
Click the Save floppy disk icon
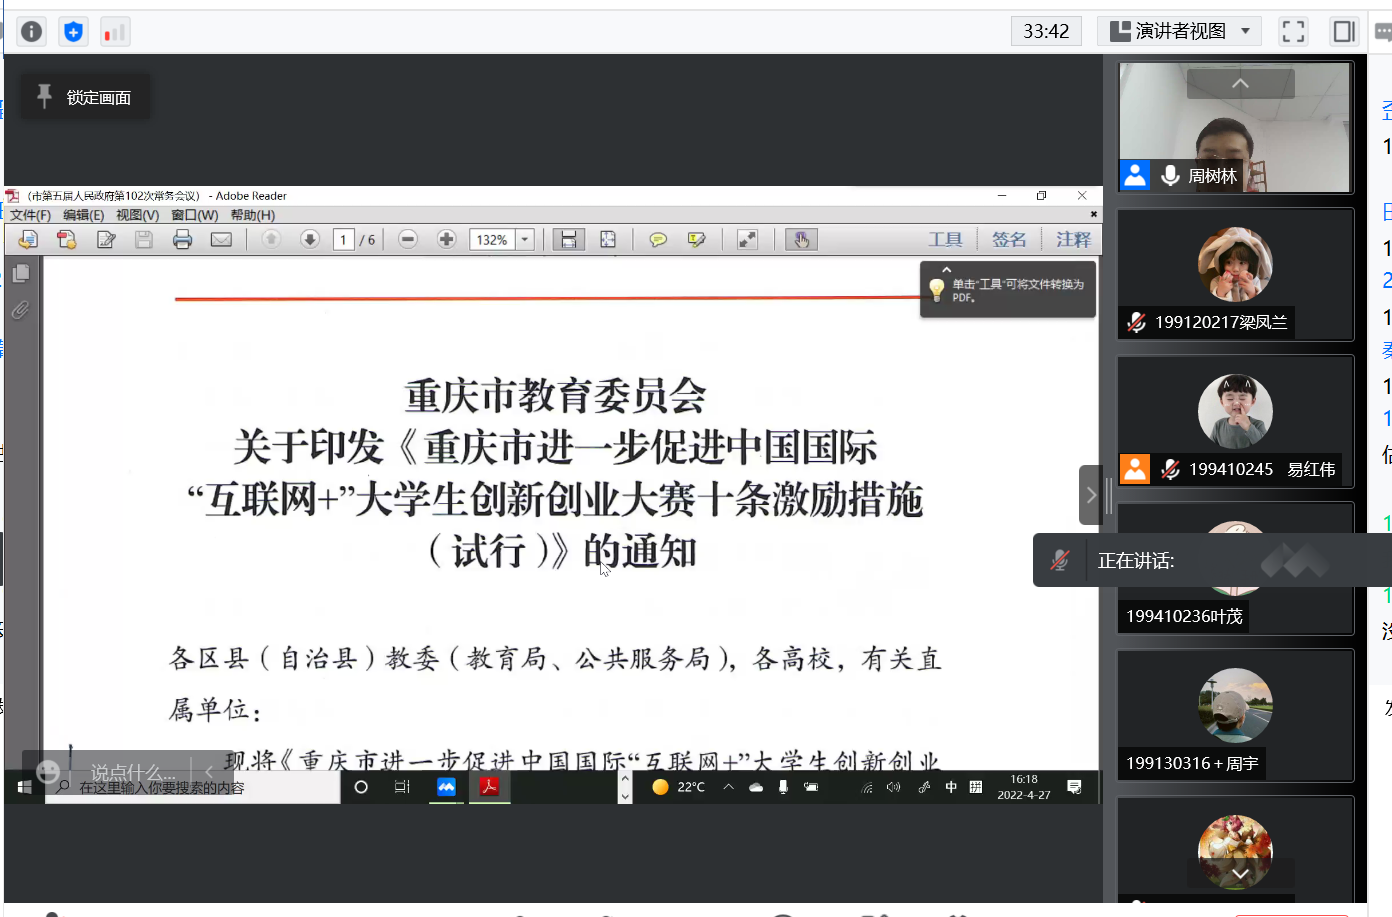tap(144, 239)
